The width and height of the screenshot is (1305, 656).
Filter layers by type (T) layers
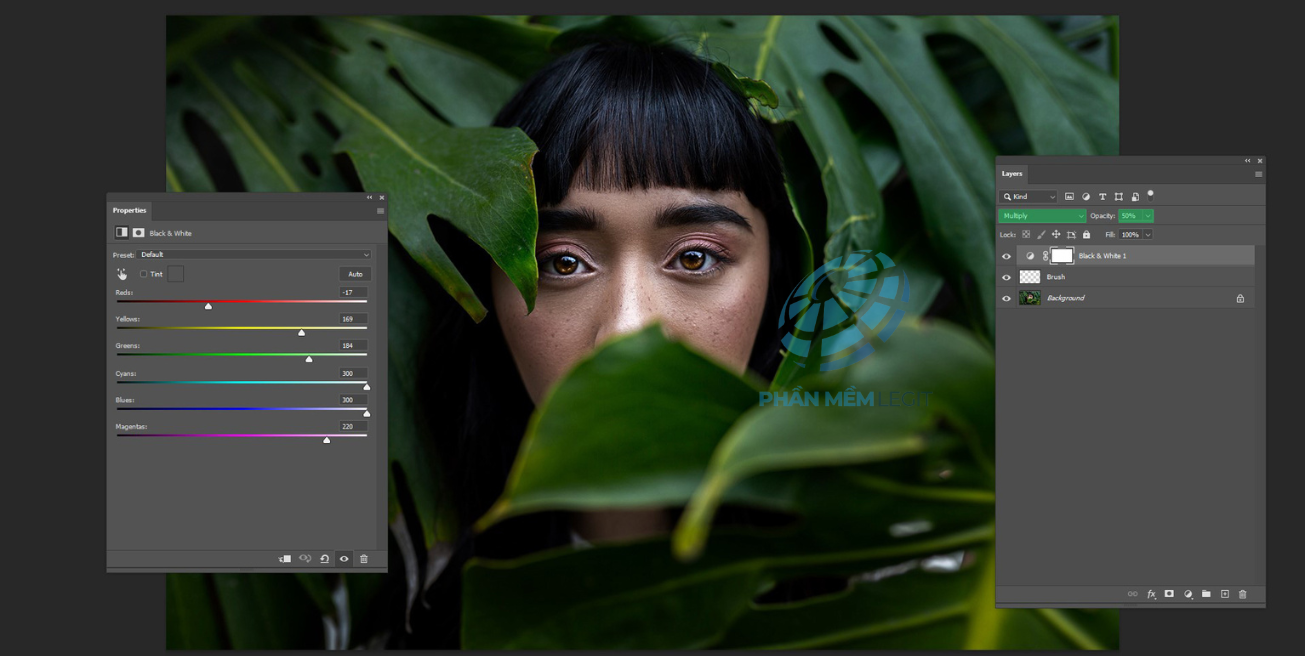(x=1102, y=197)
